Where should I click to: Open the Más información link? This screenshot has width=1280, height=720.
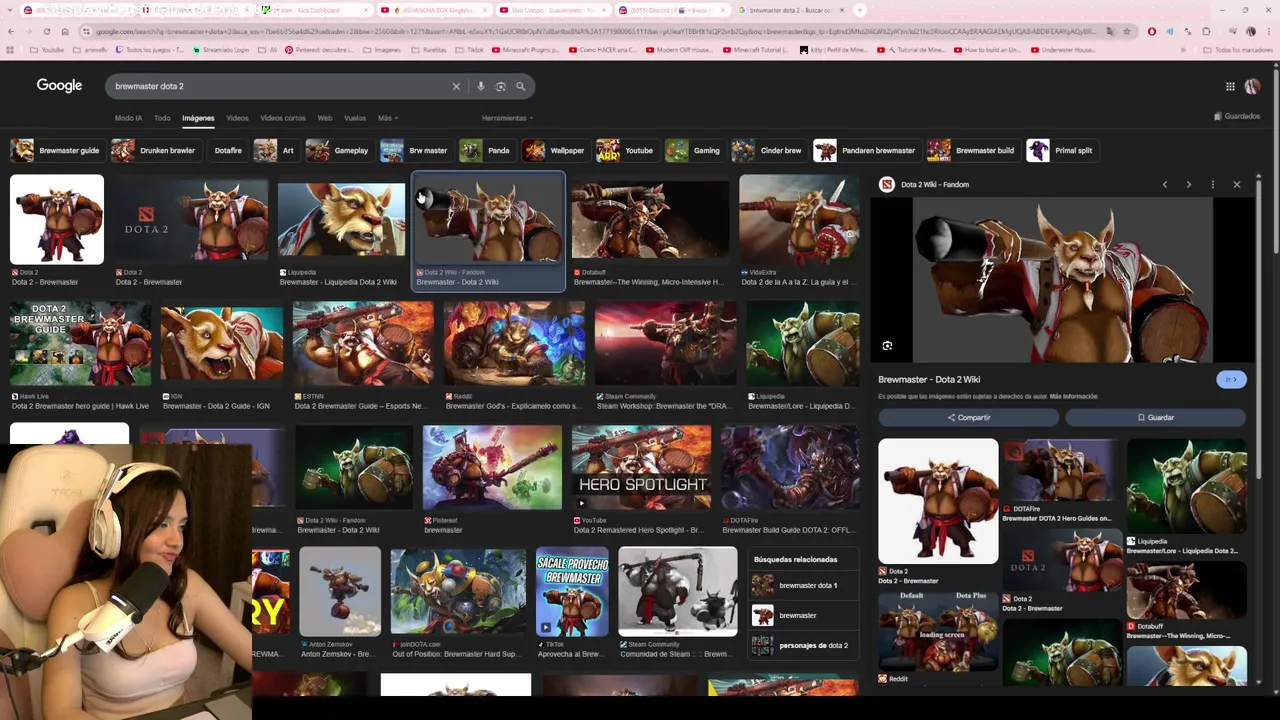pos(1073,397)
